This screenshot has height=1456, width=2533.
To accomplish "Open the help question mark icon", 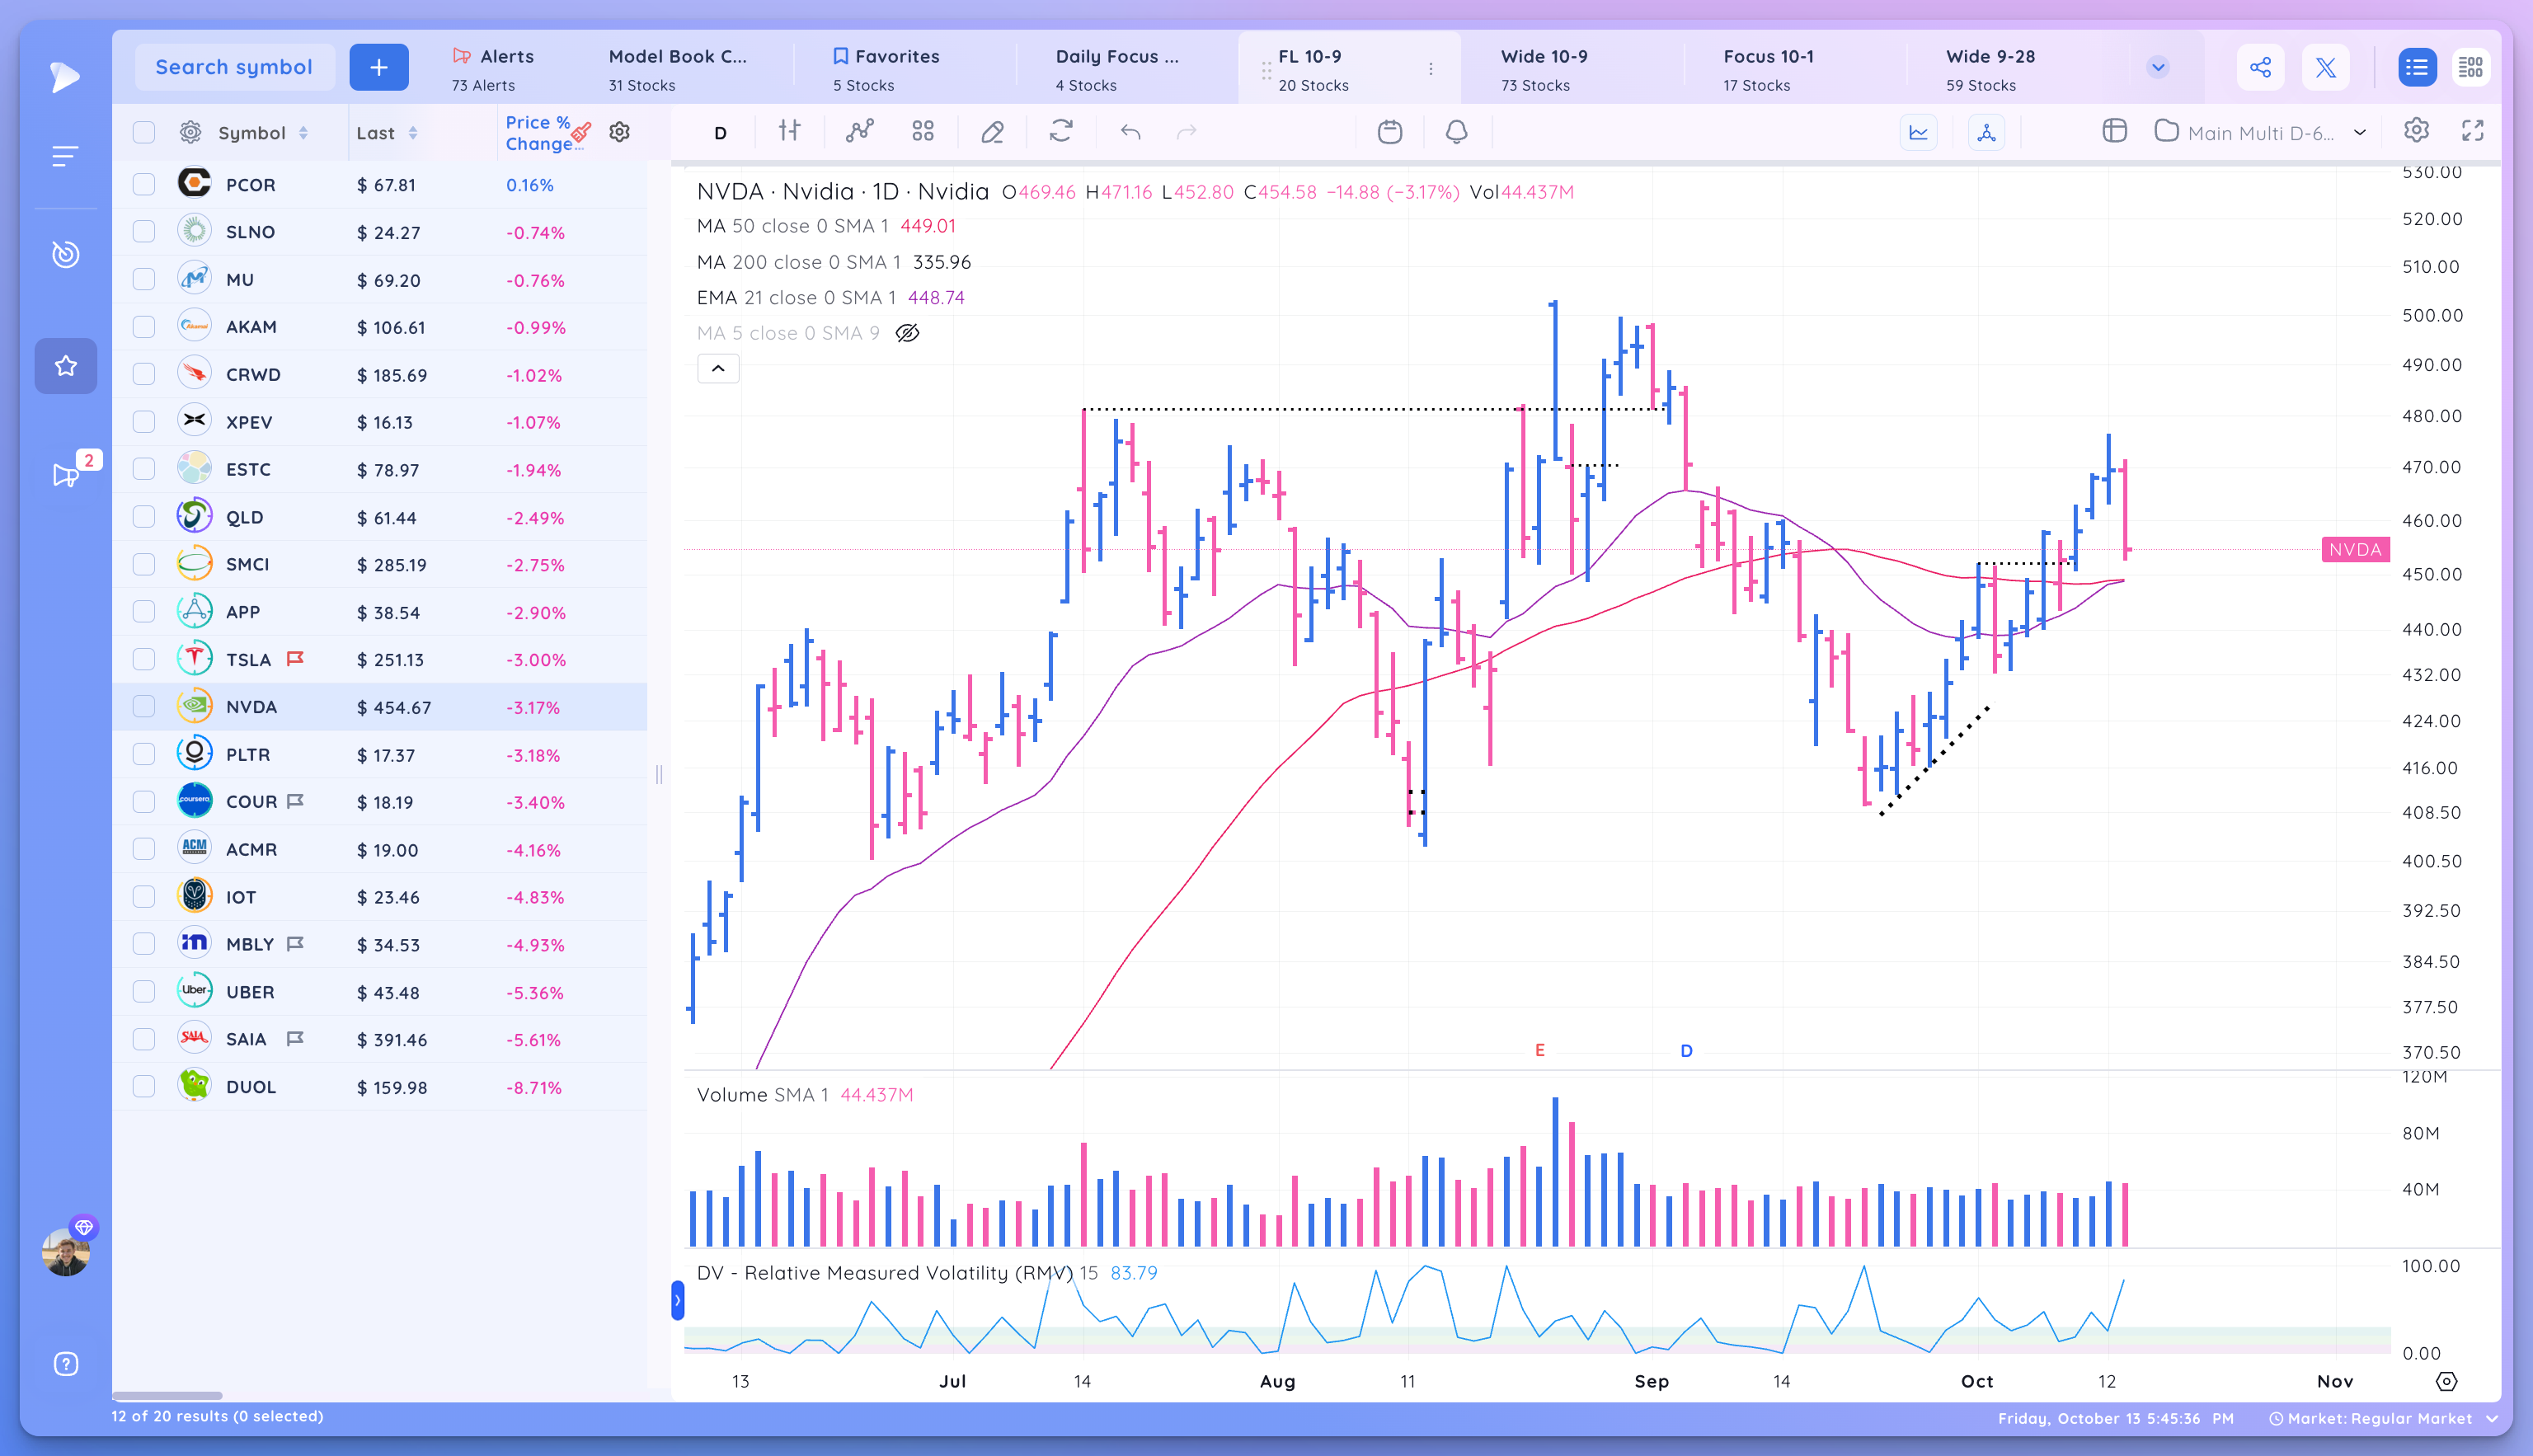I will (65, 1364).
